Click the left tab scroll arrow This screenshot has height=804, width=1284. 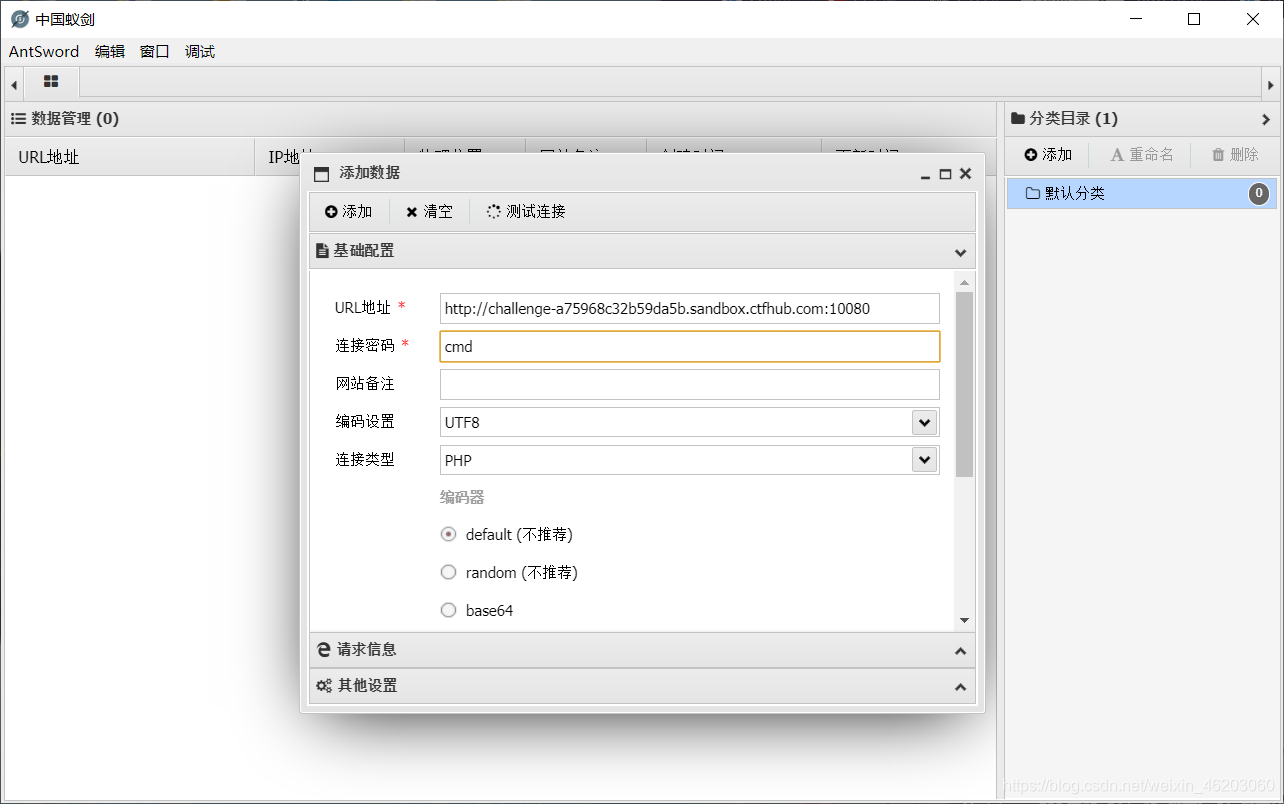click(14, 85)
